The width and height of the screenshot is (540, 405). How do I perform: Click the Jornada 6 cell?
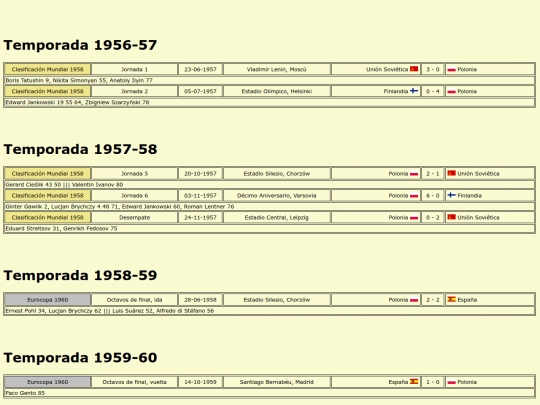point(134,196)
